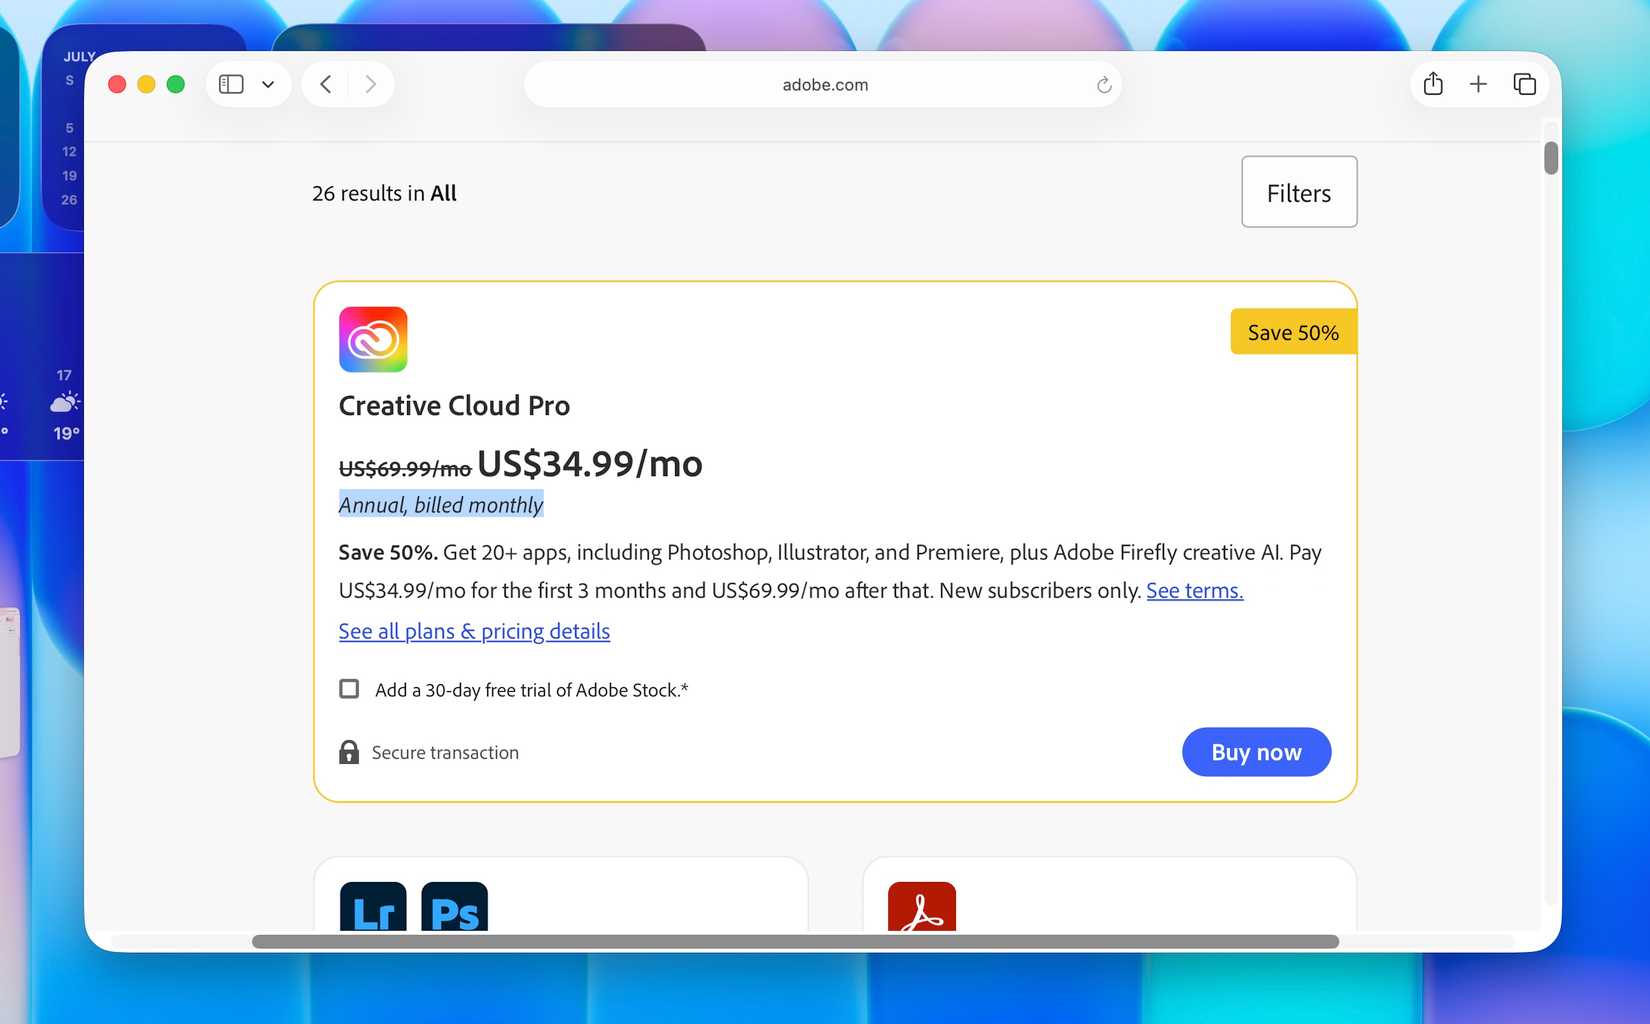Click the Creative Cloud Pro app icon
Screen dimensions: 1650x1024
[373, 339]
